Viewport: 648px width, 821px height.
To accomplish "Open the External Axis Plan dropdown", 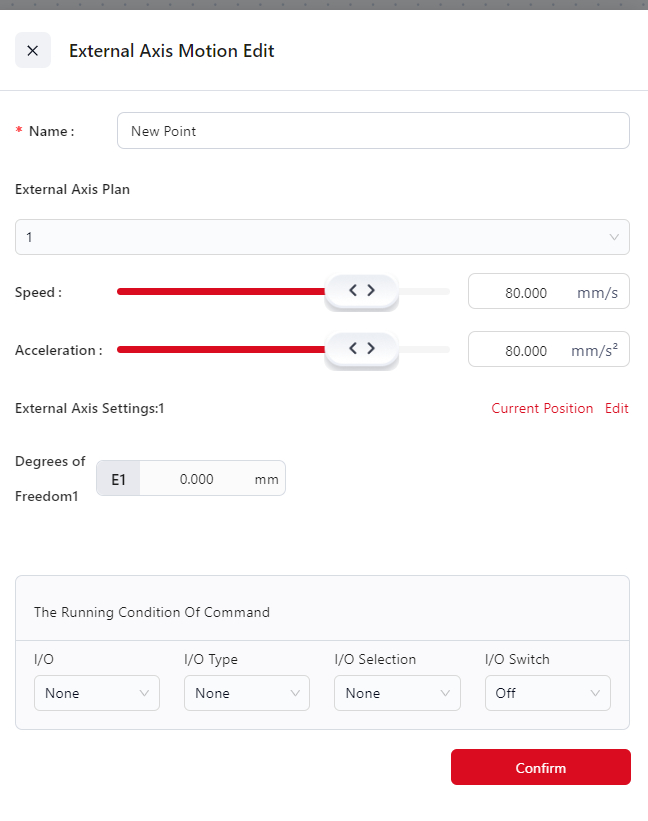I will (322, 237).
